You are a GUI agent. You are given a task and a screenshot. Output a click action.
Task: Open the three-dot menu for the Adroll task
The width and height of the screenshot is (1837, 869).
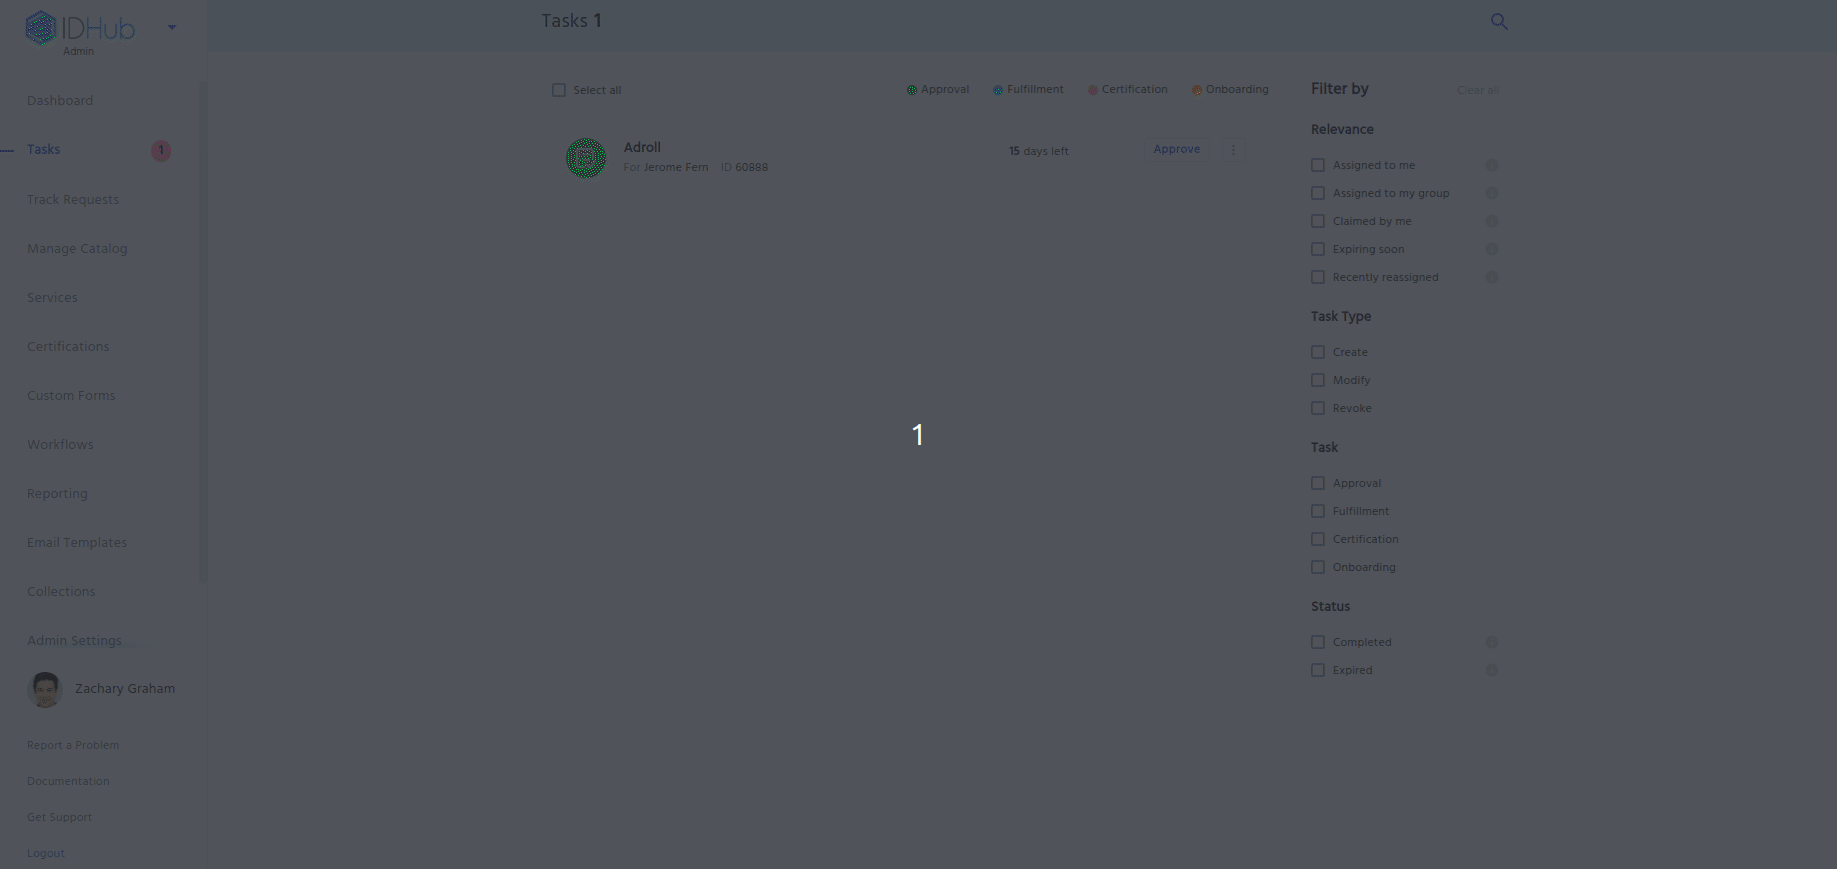click(1233, 150)
